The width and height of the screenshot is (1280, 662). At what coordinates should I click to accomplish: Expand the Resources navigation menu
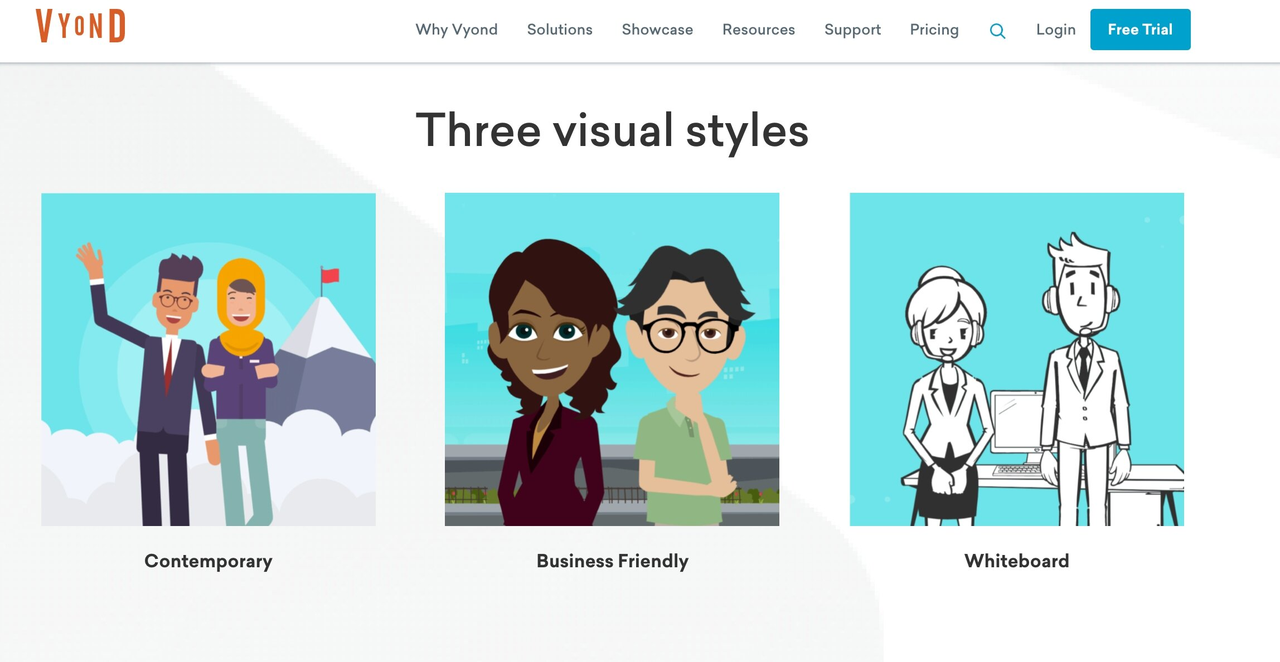(758, 30)
